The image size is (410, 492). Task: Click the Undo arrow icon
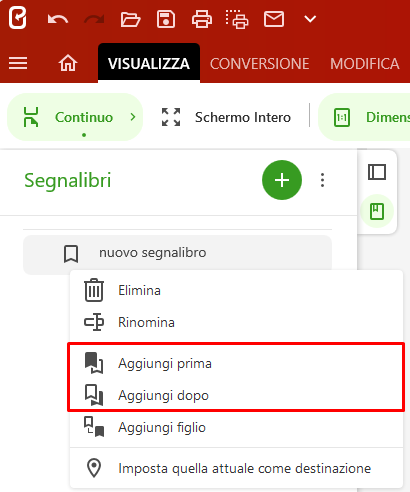(x=58, y=19)
